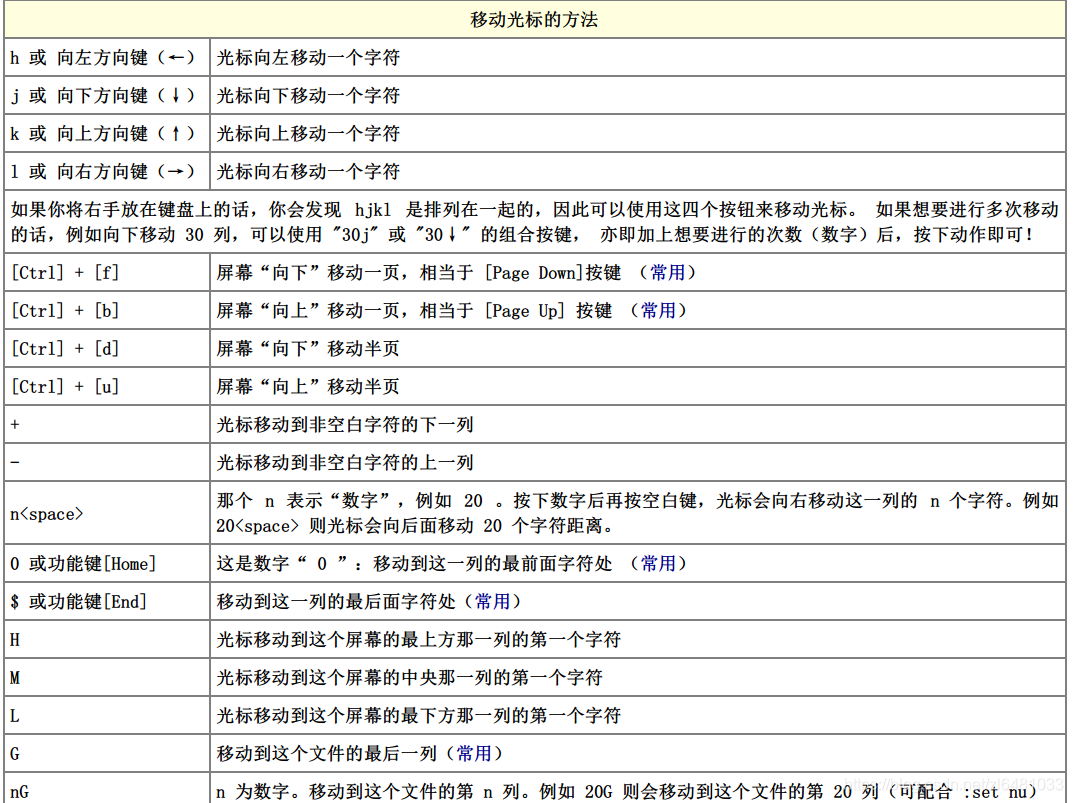
Task: Click 屏幕"向下"移动半页 description
Action: 308,348
